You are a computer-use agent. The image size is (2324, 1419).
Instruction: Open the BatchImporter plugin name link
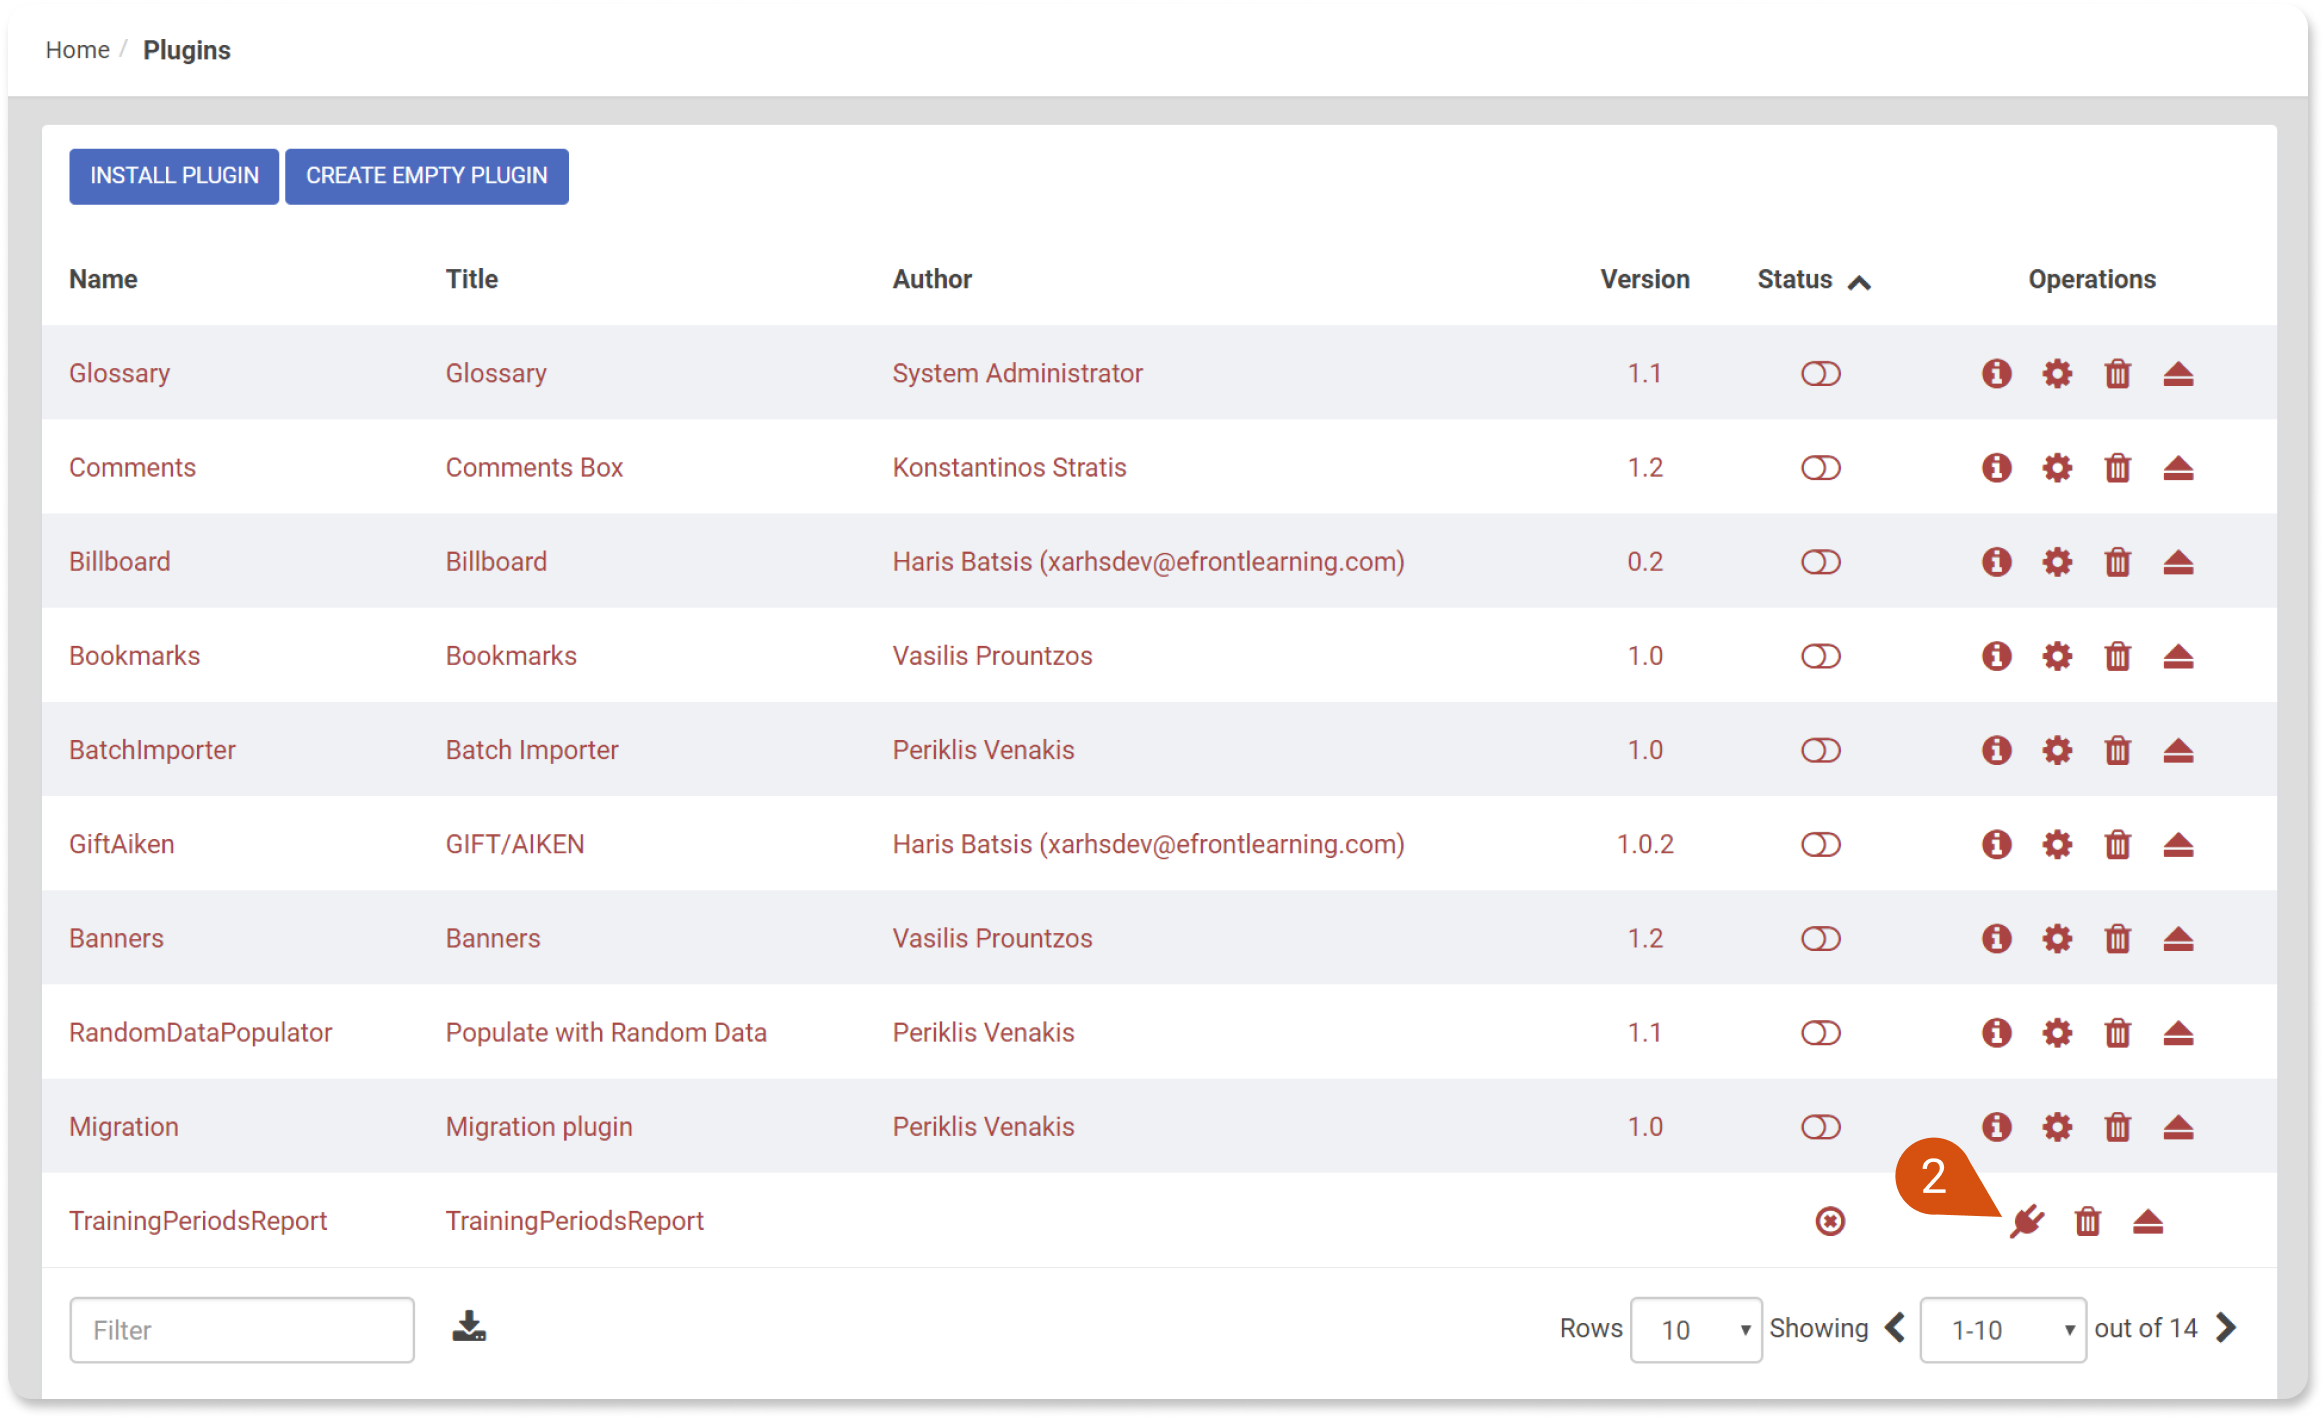pyautogui.click(x=152, y=750)
